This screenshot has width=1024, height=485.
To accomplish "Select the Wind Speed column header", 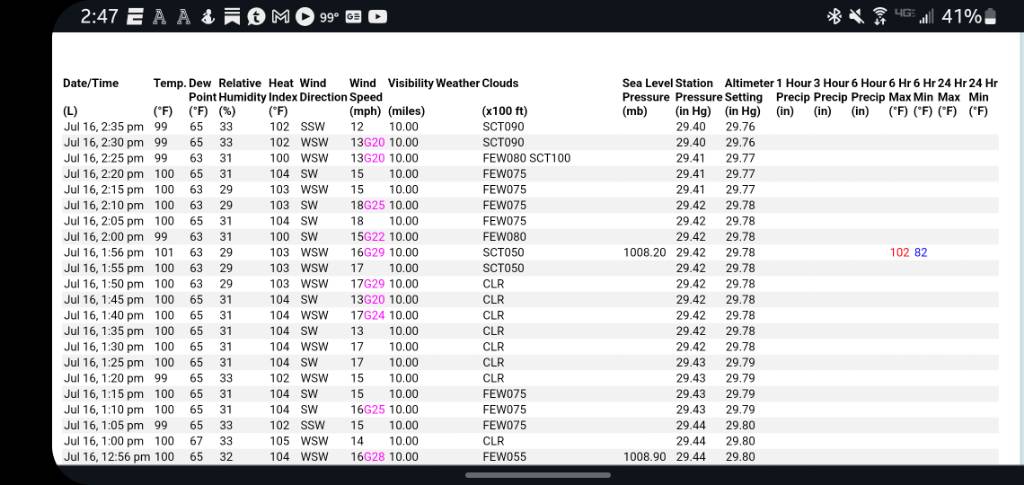I will point(366,90).
